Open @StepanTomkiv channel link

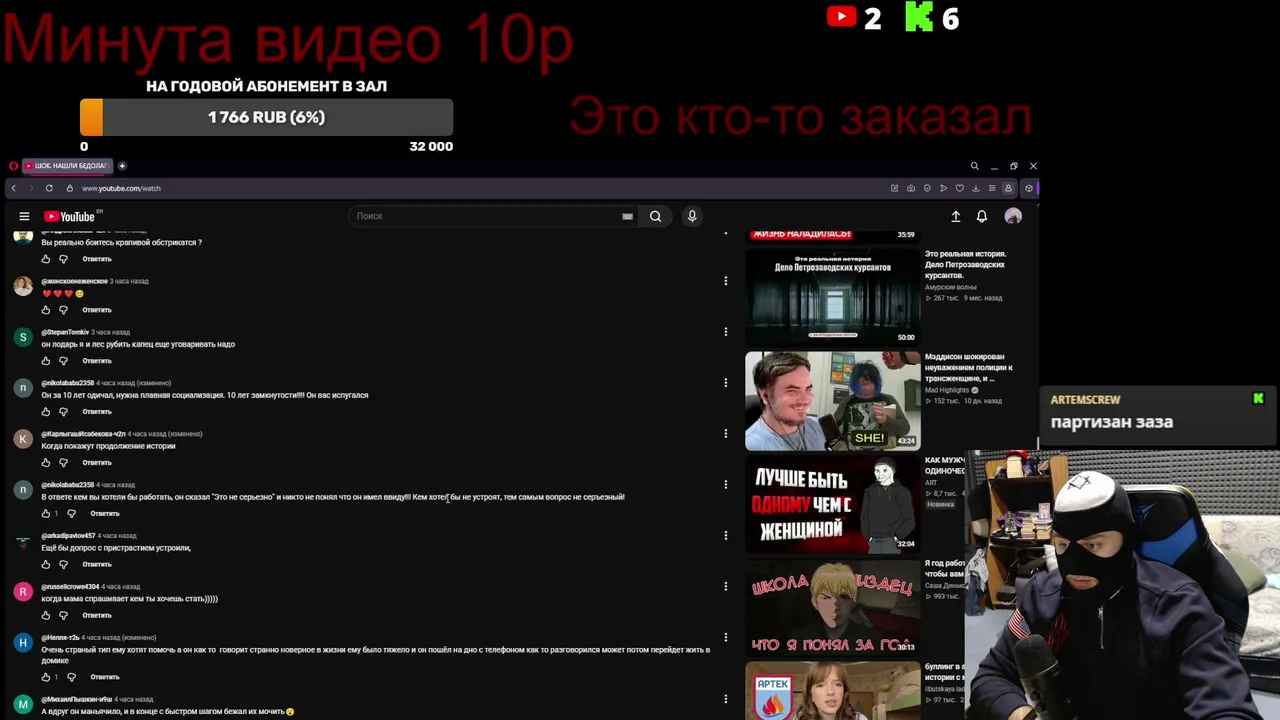(65, 332)
